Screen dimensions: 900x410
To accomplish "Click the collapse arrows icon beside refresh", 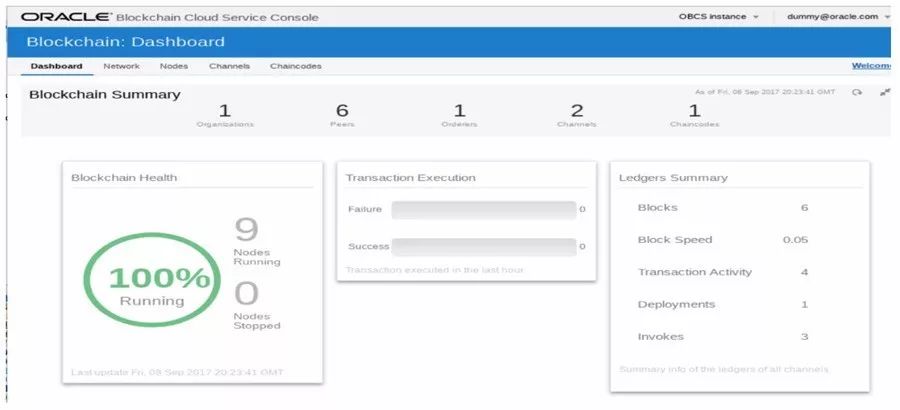I will [x=885, y=92].
